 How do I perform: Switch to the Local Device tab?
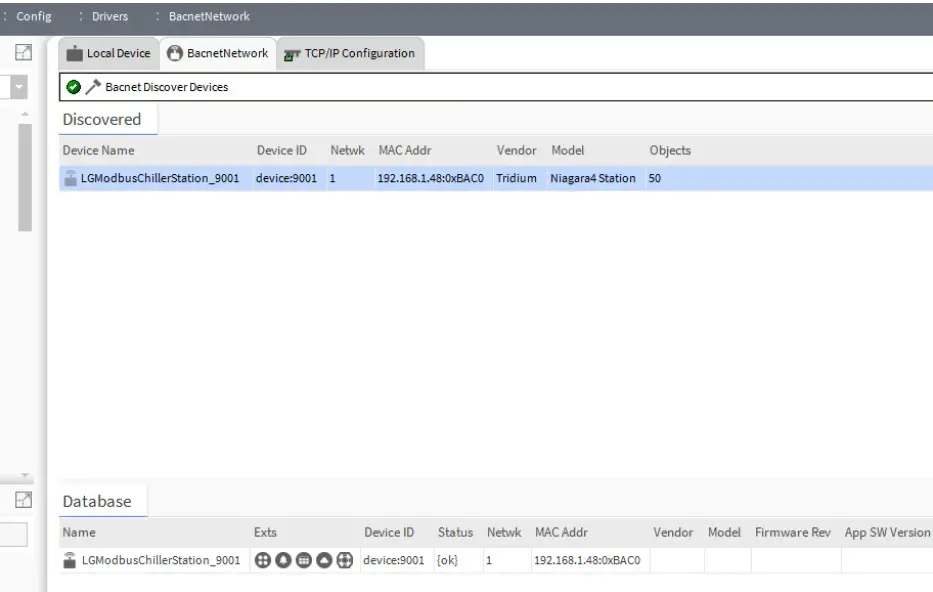click(x=109, y=54)
